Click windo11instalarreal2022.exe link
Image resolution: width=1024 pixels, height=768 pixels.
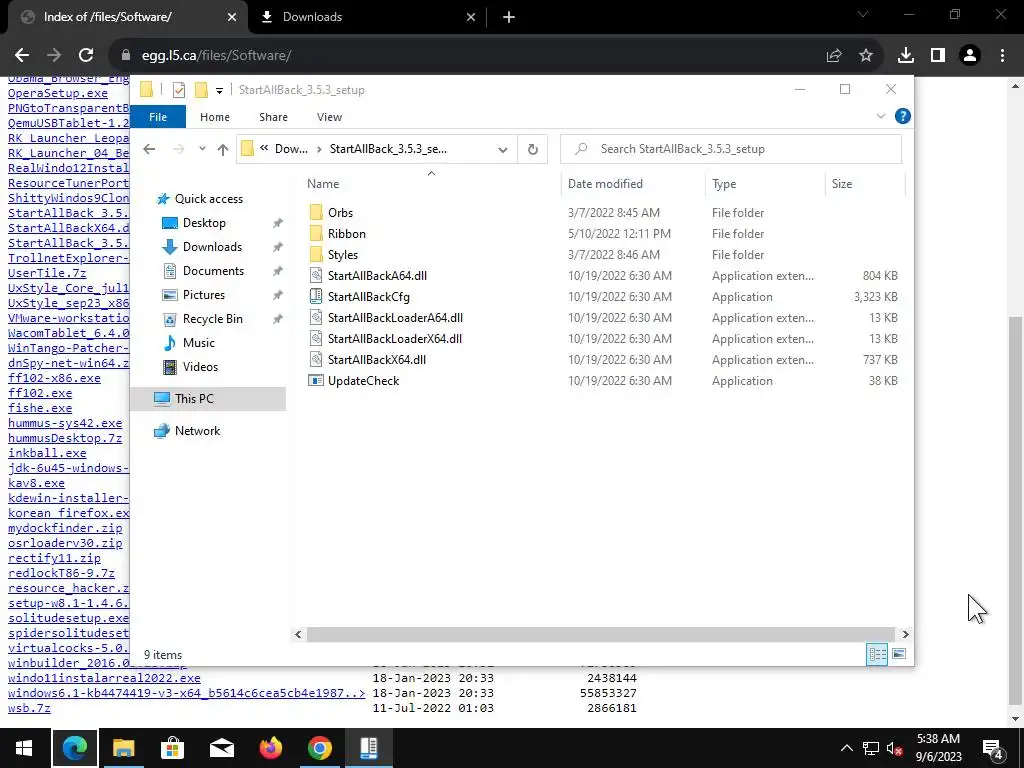(x=104, y=678)
